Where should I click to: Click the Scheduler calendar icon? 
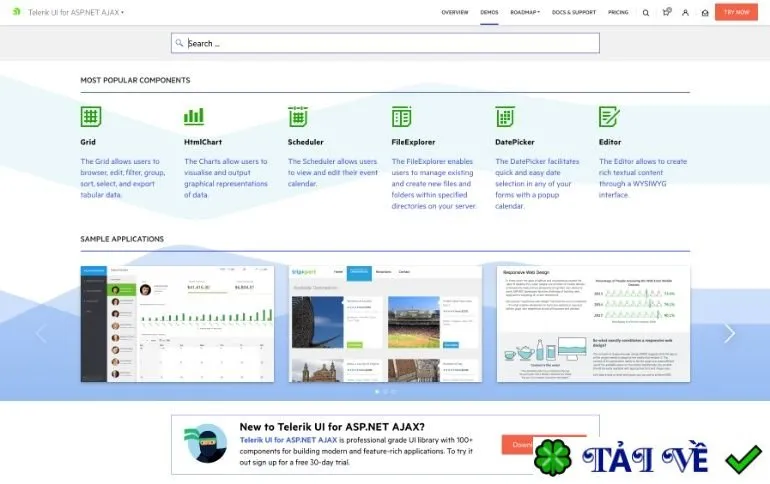[x=298, y=117]
